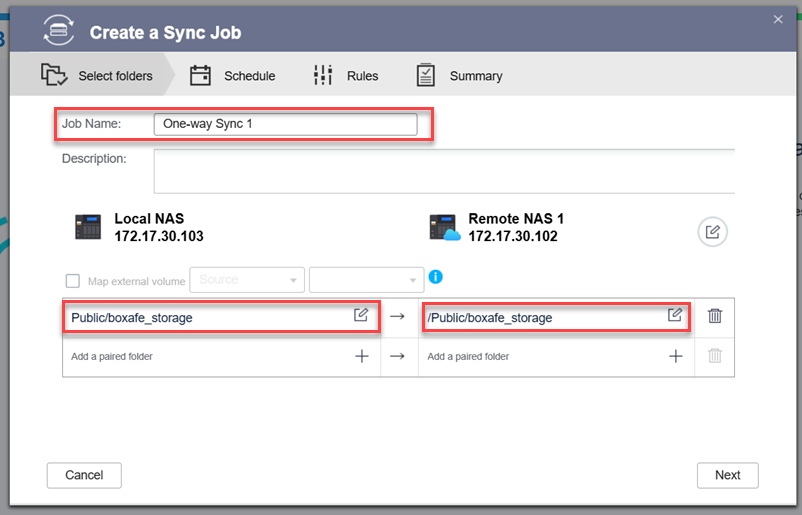Switch to the Rules step
Screen dimensions: 802x515
tap(345, 75)
